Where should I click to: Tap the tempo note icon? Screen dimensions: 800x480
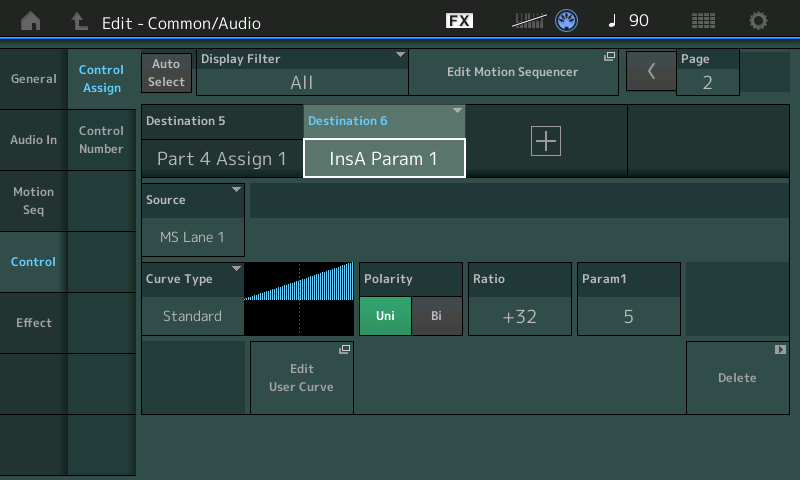pos(612,21)
